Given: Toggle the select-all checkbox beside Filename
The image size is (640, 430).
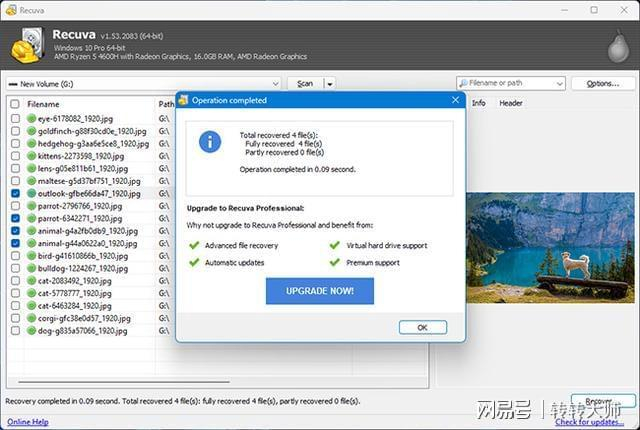Looking at the screenshot, I should click(x=15, y=104).
